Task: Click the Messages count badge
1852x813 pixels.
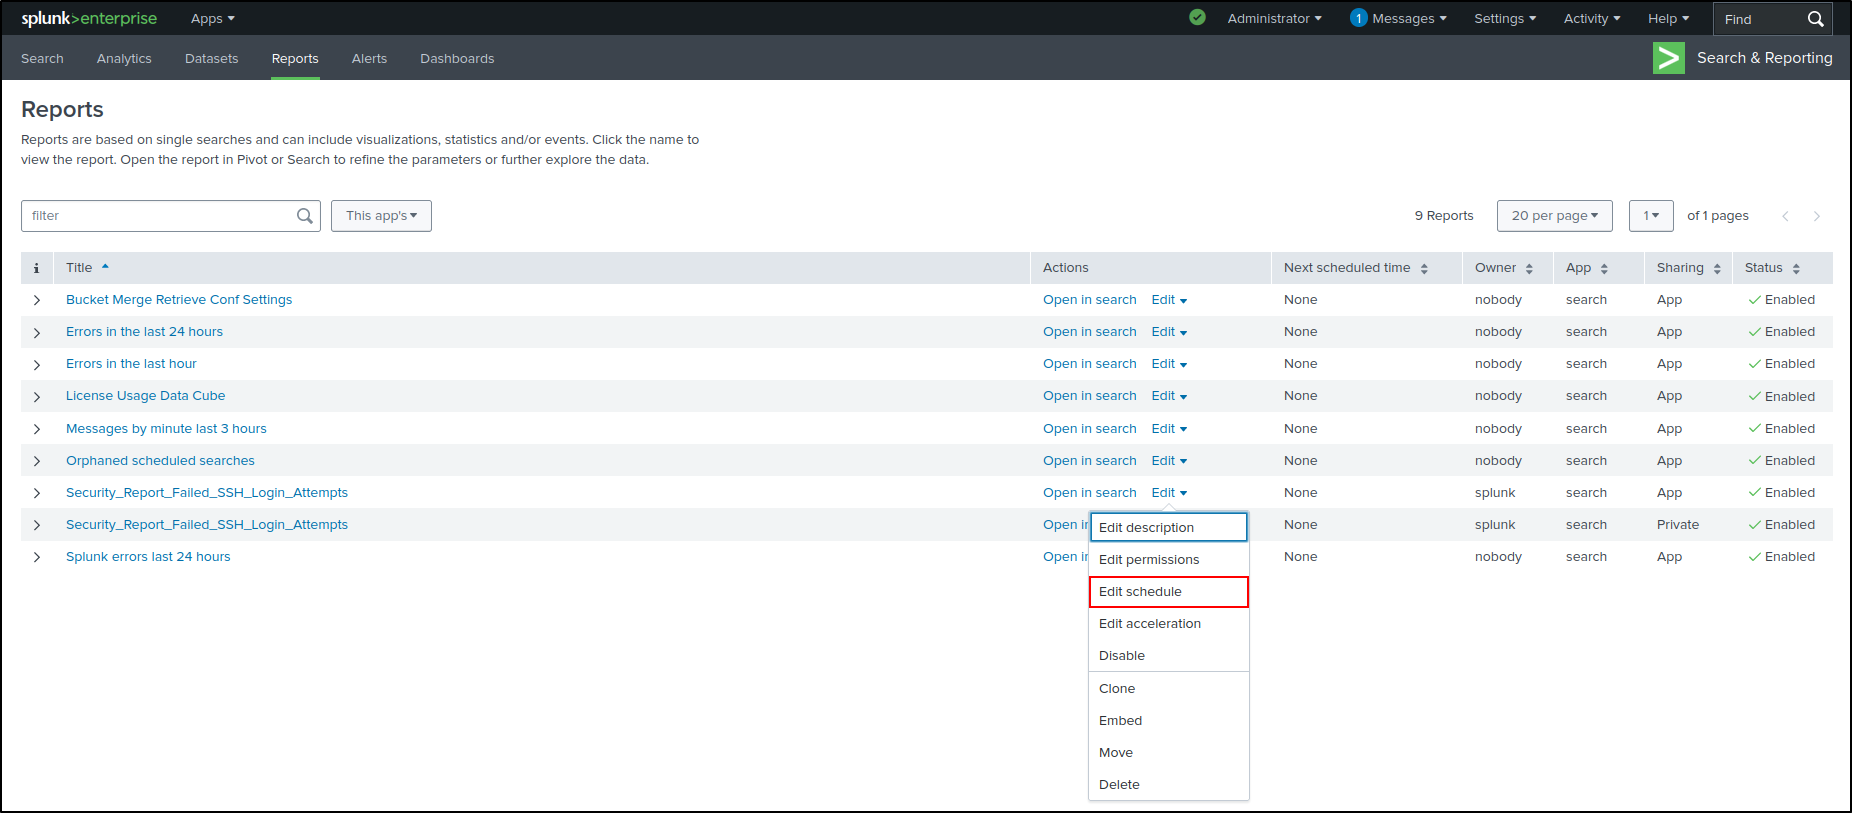Action: (x=1358, y=18)
